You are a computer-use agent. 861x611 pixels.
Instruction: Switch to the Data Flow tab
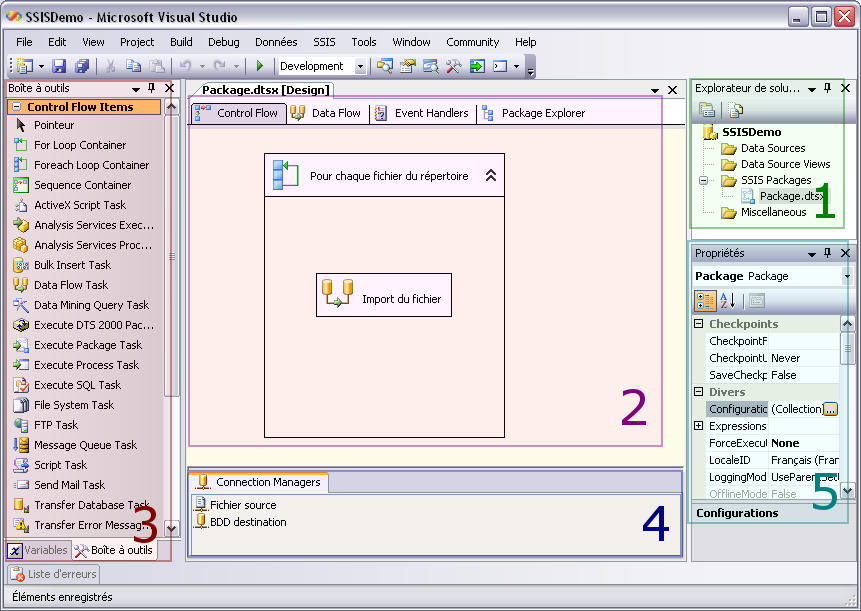click(327, 113)
